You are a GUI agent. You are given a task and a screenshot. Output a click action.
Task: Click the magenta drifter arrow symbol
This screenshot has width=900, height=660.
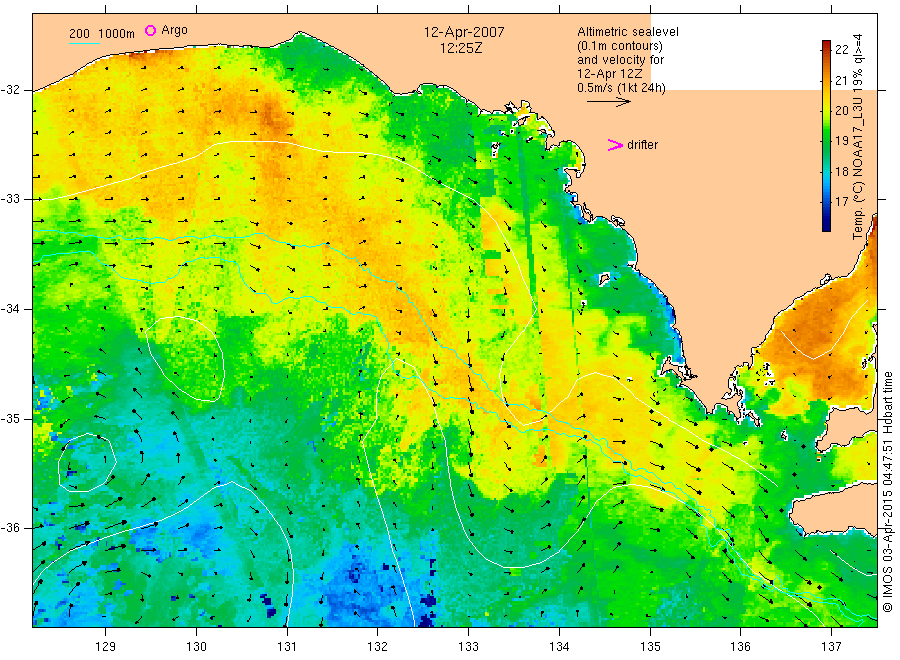coord(615,145)
